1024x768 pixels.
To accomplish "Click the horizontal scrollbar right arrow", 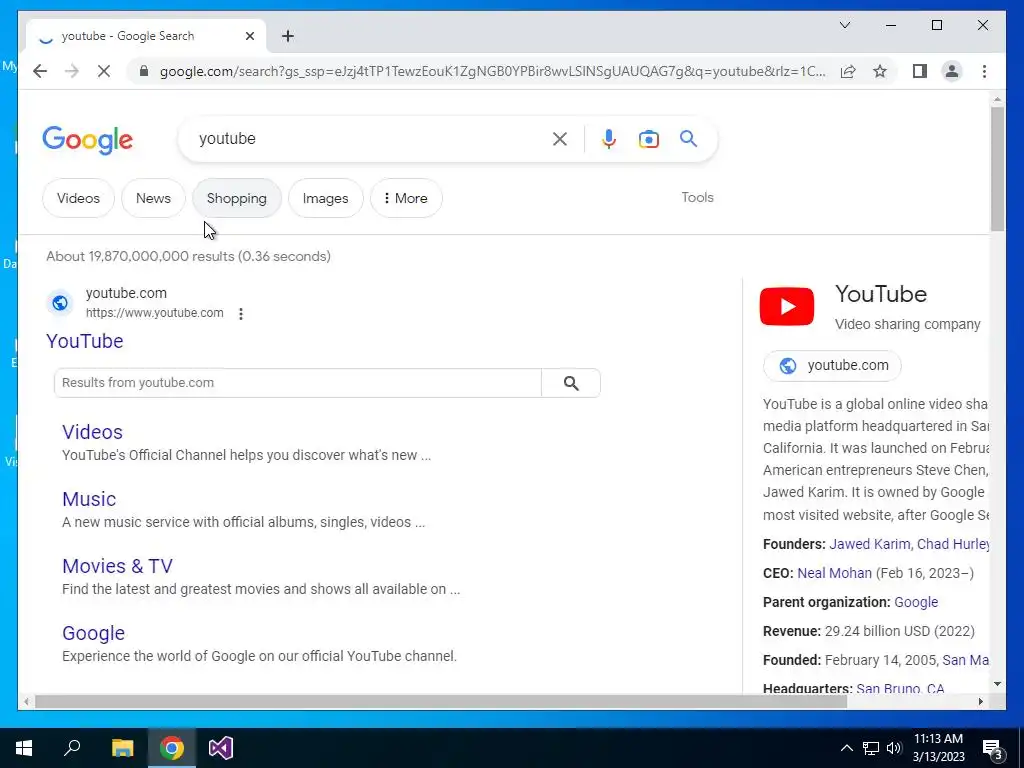I will 980,702.
